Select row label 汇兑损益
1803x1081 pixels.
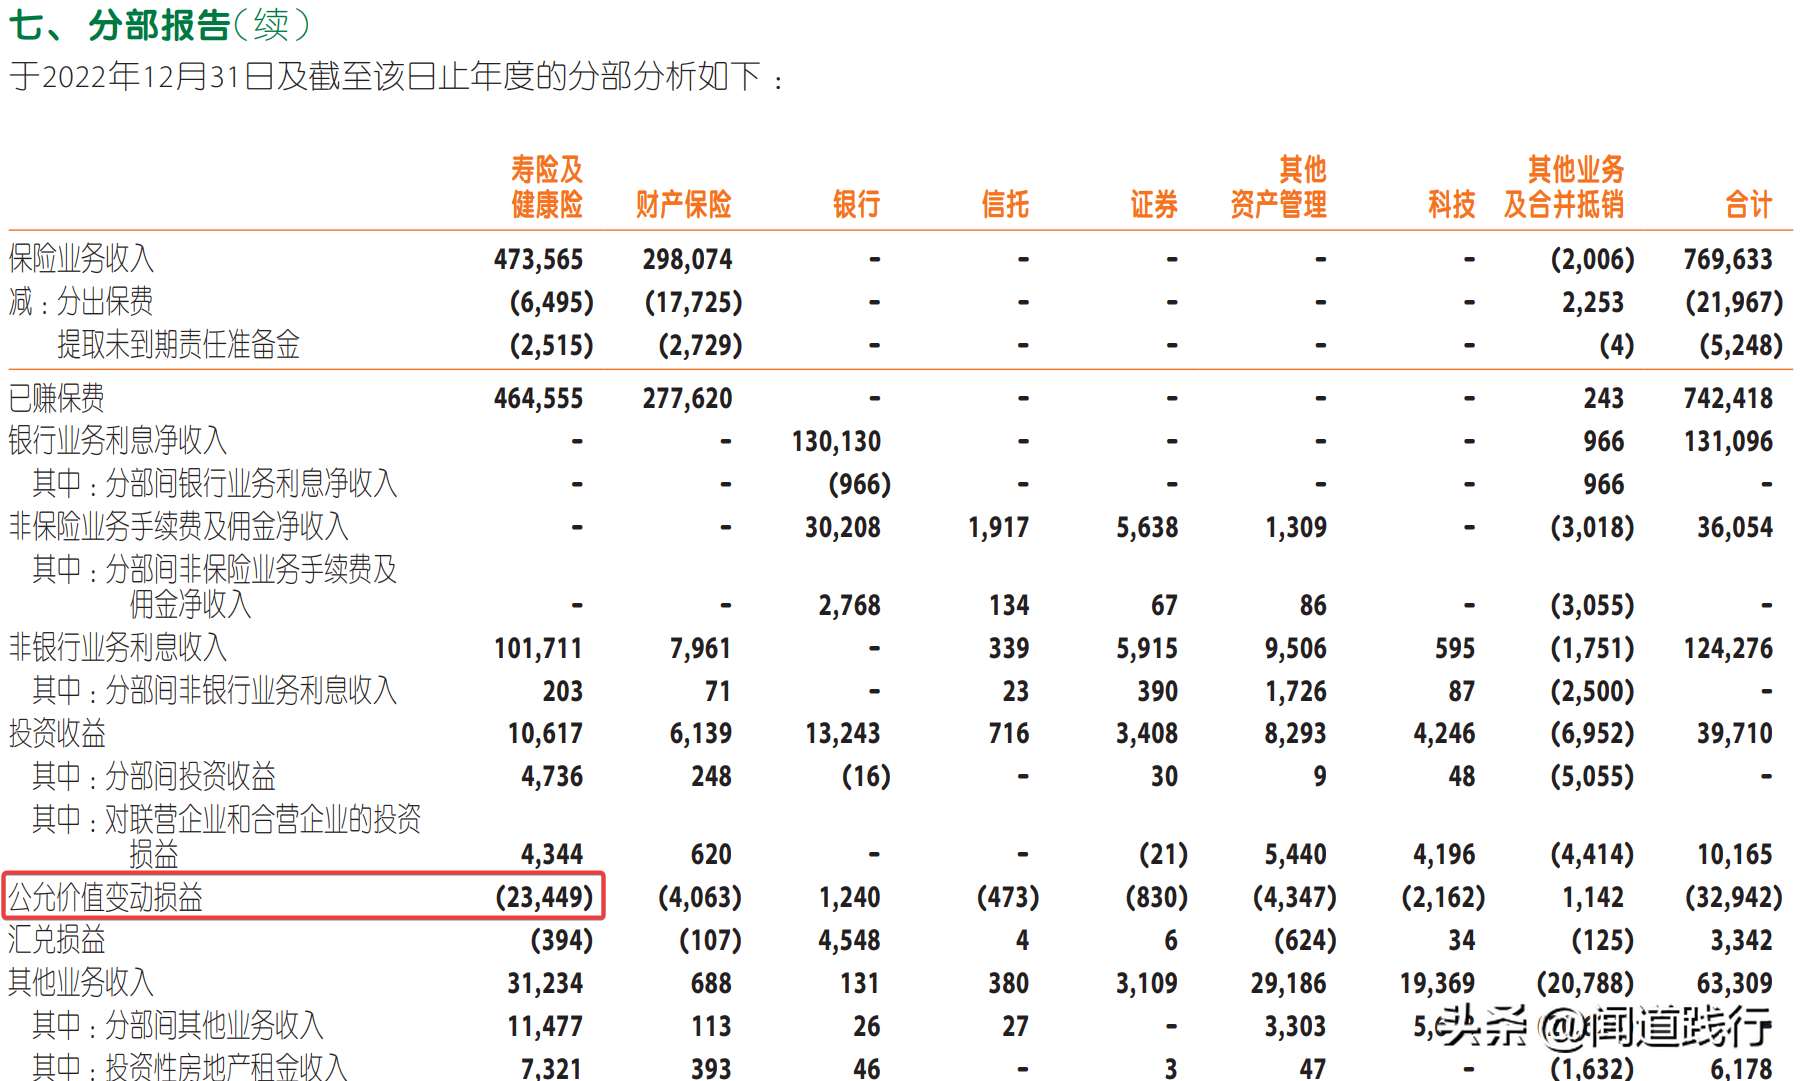click(x=57, y=940)
